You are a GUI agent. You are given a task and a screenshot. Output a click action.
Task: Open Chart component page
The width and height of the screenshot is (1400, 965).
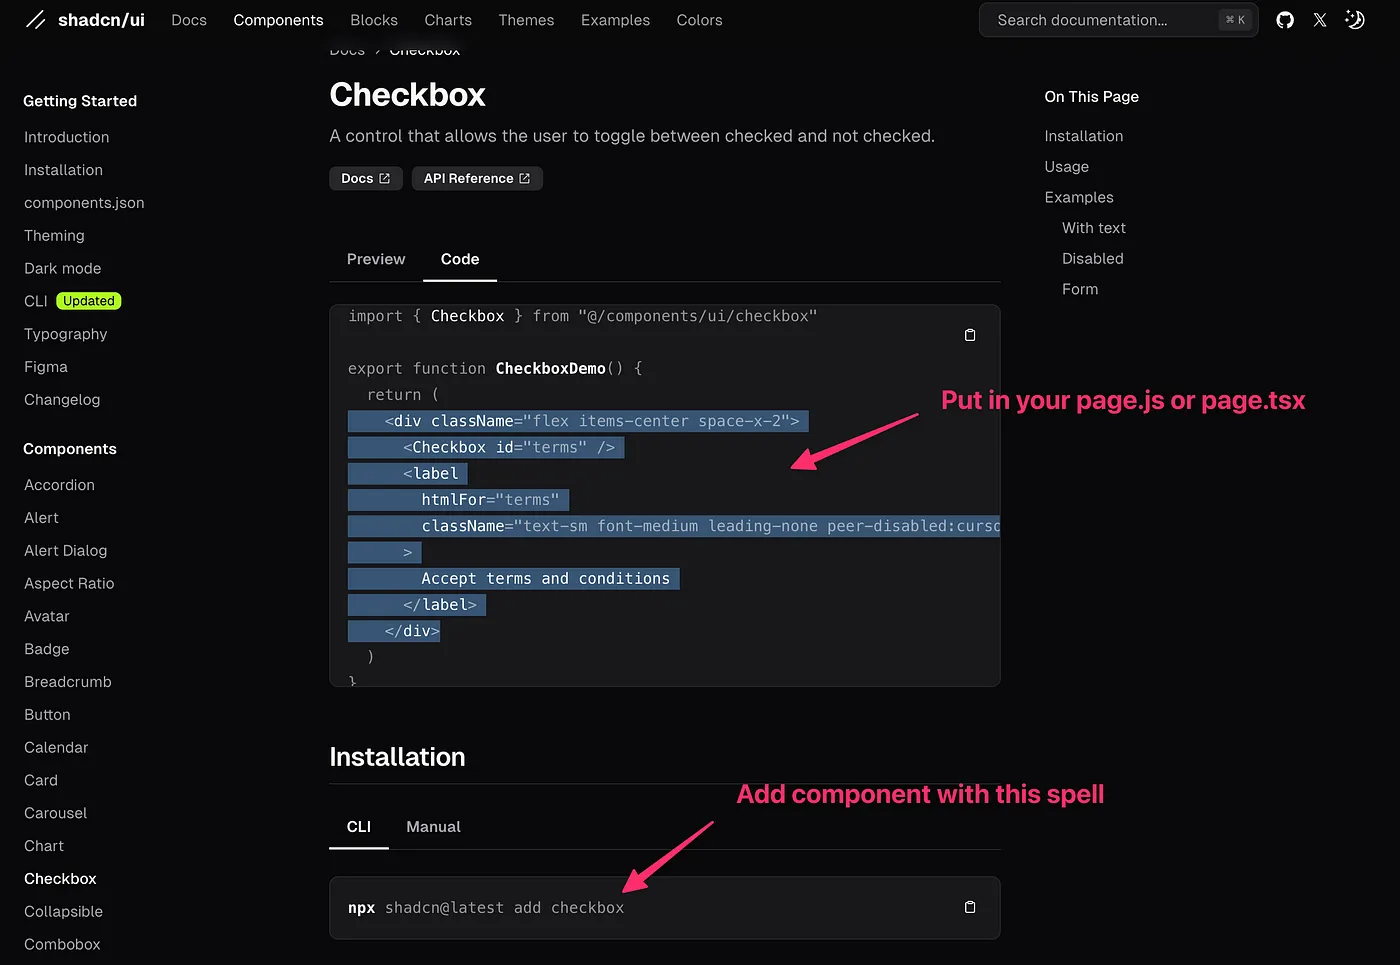(44, 846)
